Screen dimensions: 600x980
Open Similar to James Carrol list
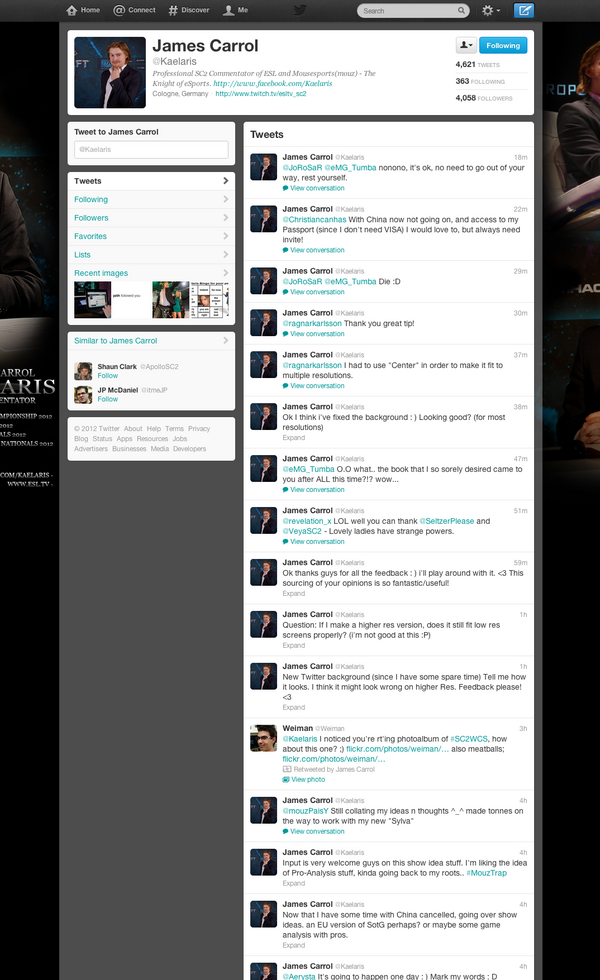pos(116,341)
